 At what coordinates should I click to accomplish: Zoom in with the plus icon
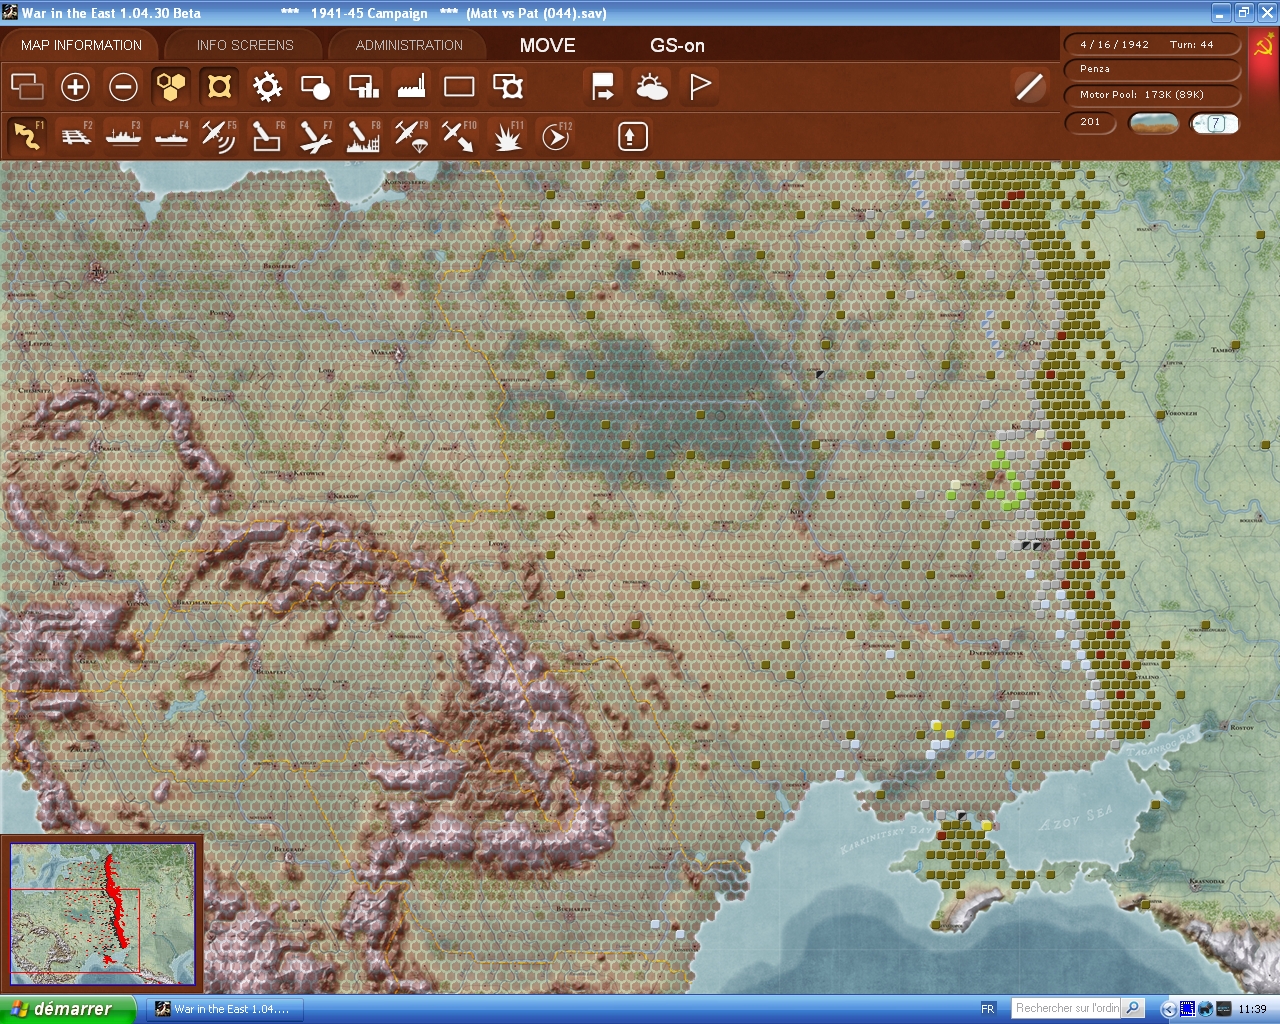point(75,87)
